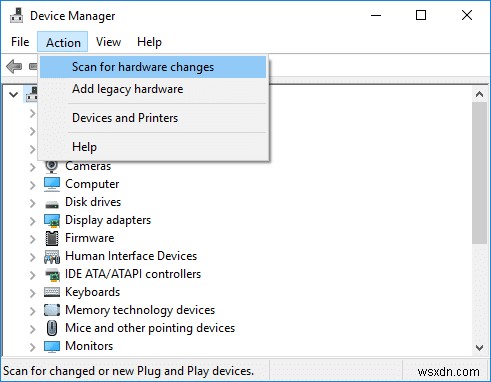Choose Scan for hardware changes
Image resolution: width=491 pixels, height=382 pixels.
click(153, 67)
